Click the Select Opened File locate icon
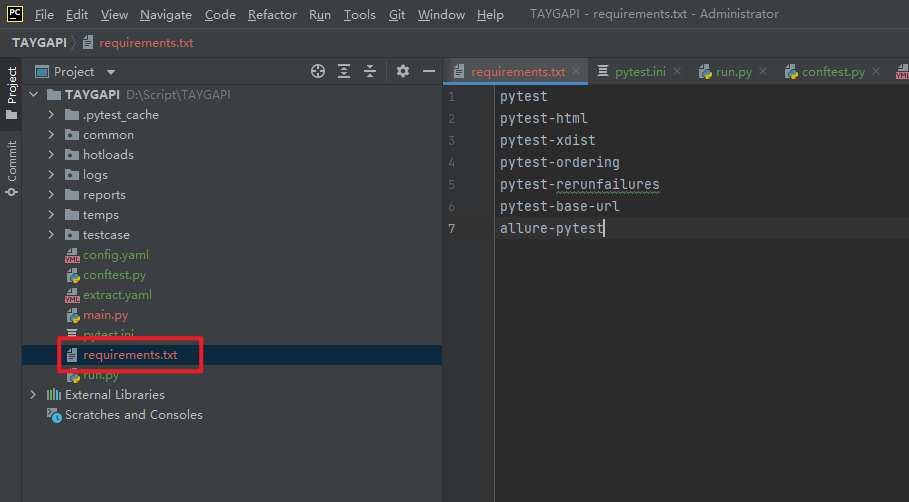Screen dimensions: 909x502 (318, 71)
